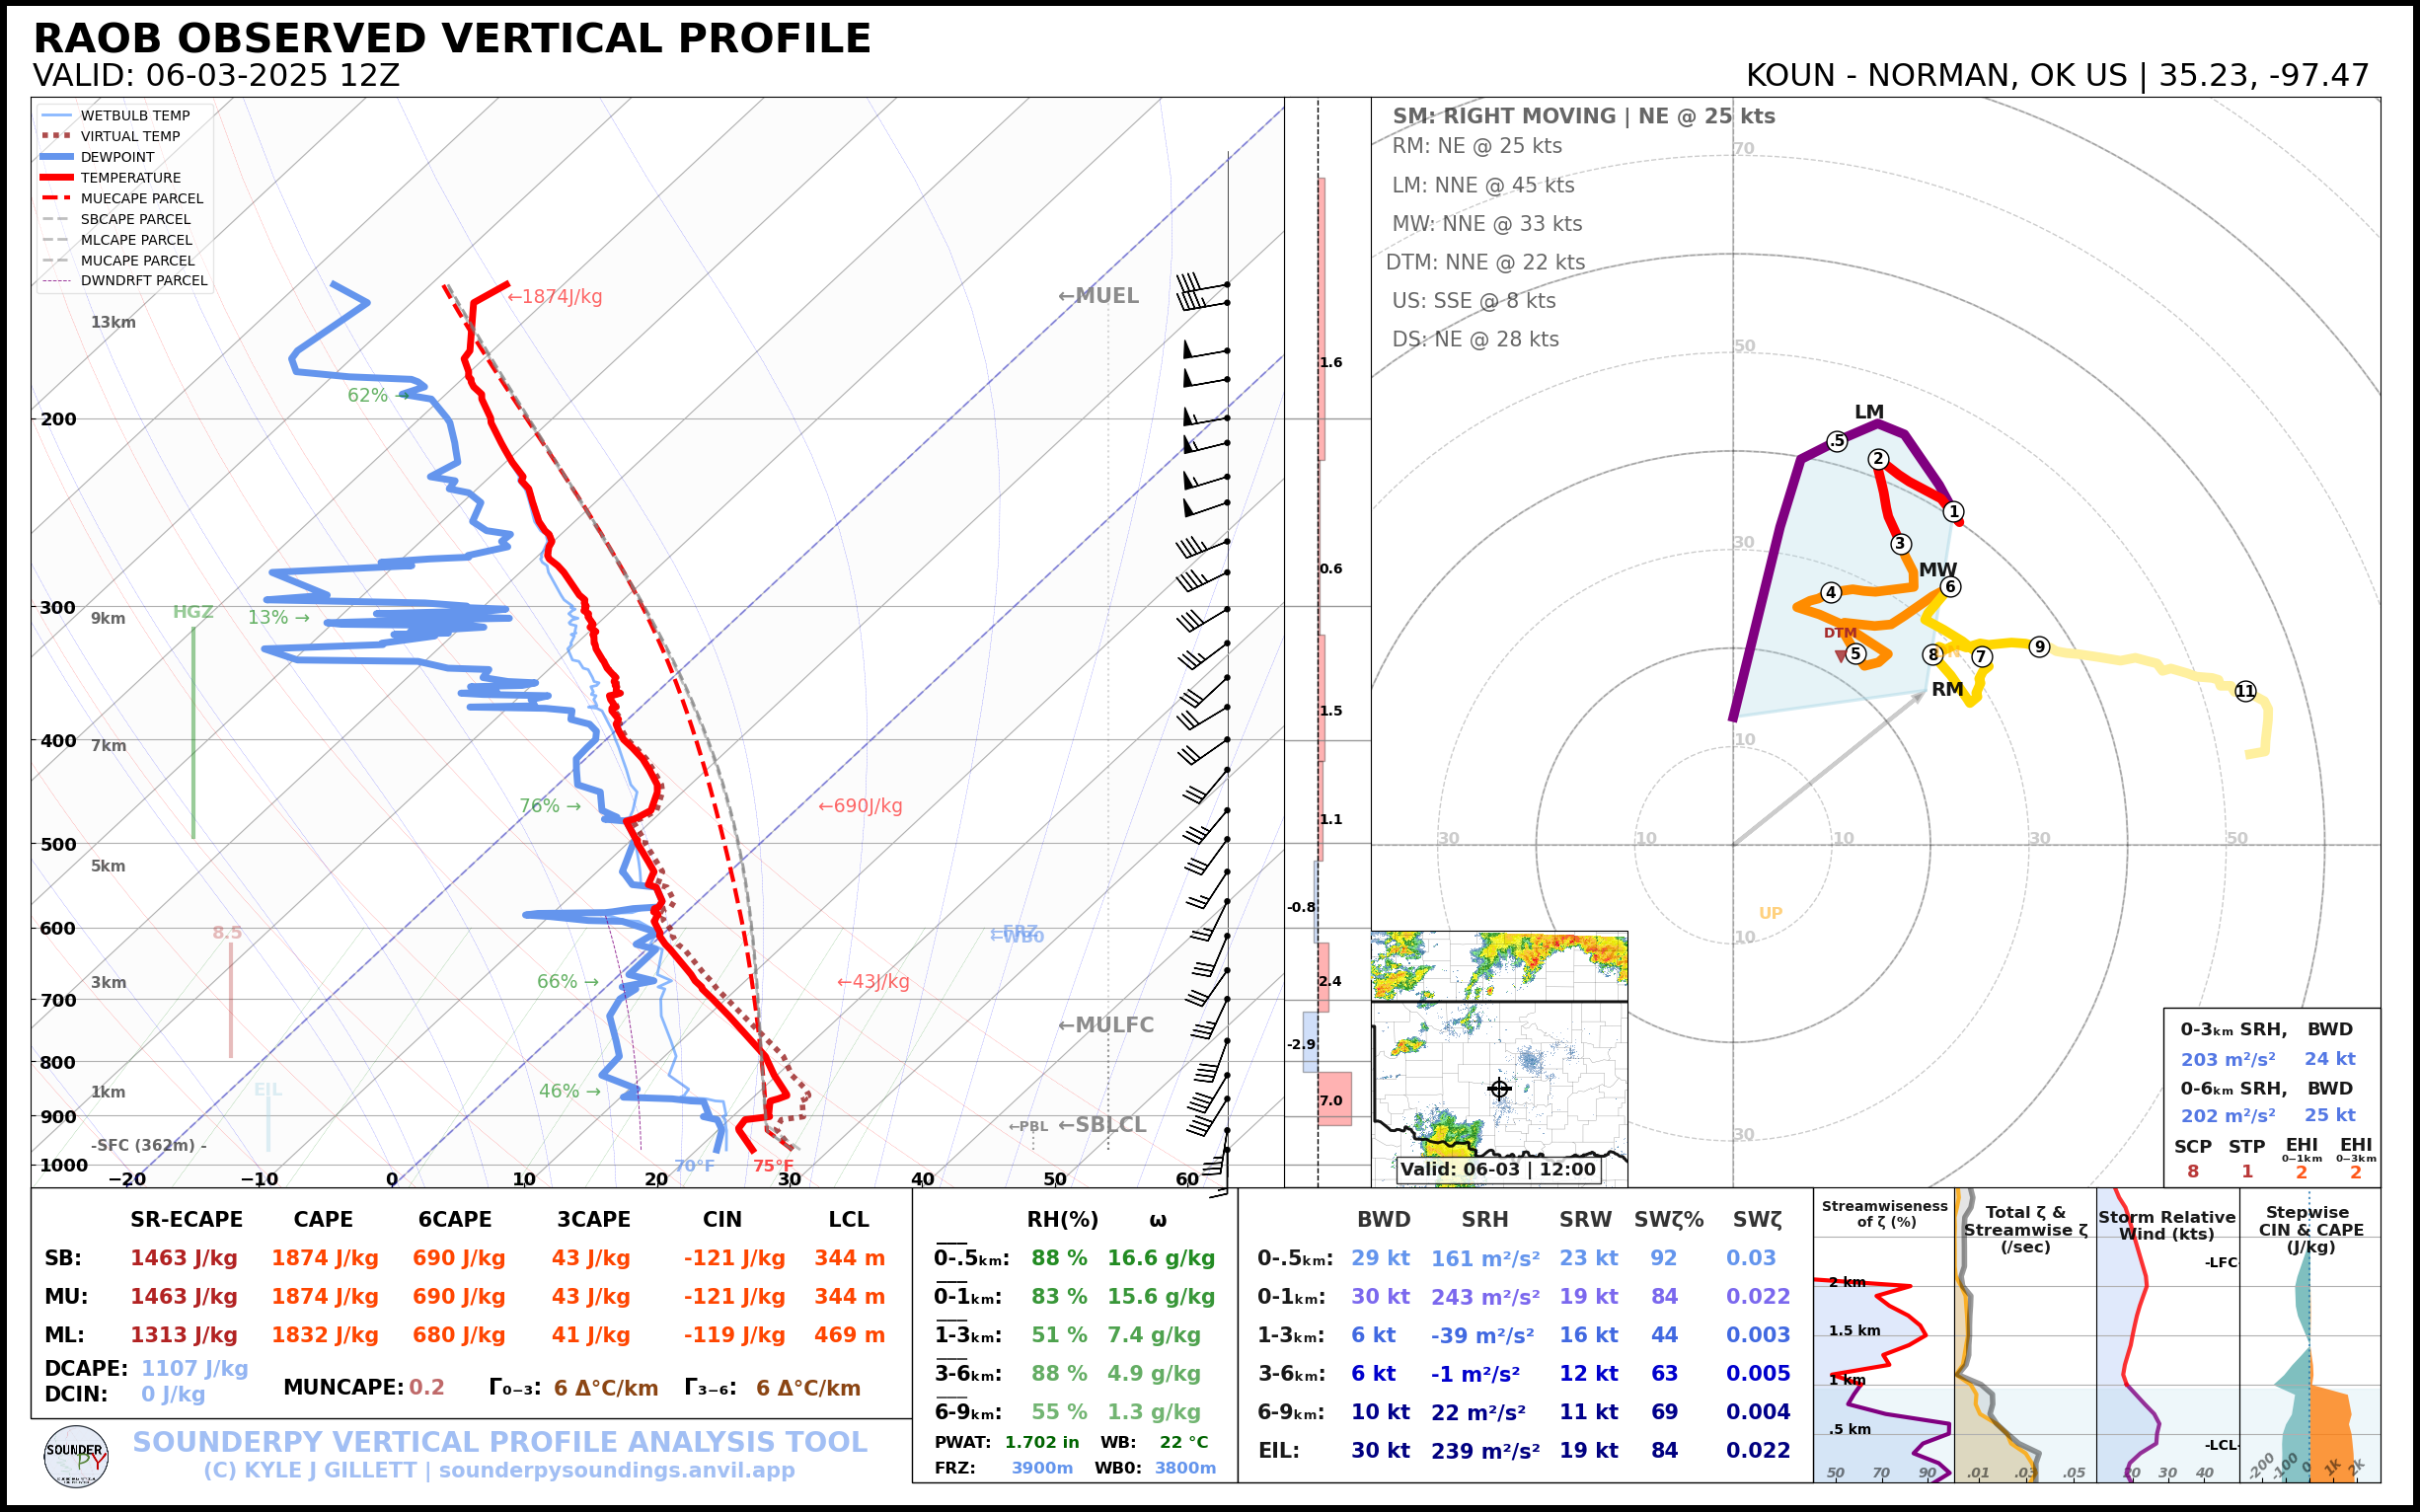Click the TEMPERATURE legend entry
The height and width of the screenshot is (1512, 2420).
coord(130,178)
